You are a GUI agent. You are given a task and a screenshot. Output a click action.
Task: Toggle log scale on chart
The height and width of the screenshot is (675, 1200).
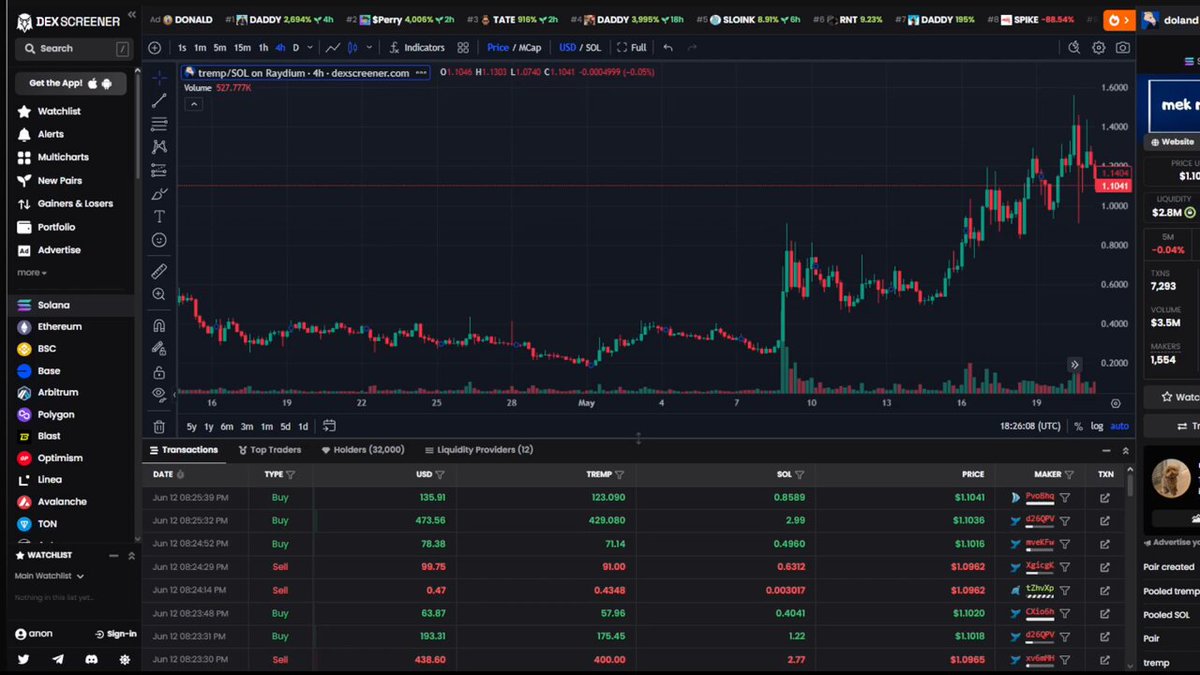click(1097, 426)
